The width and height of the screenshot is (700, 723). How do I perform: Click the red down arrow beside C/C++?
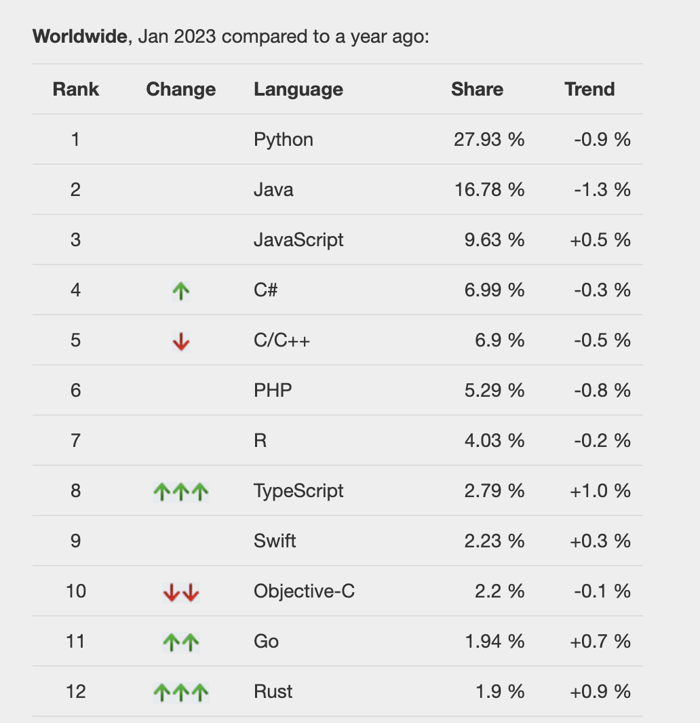tap(181, 341)
